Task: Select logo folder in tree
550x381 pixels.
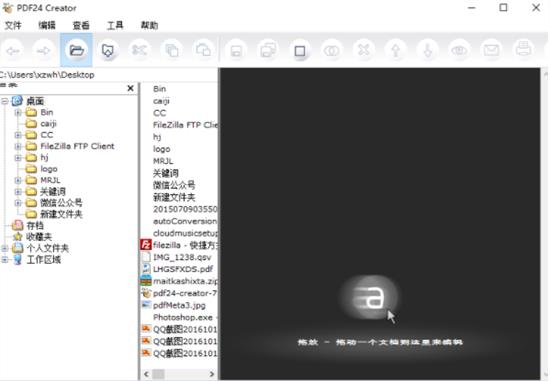Action: tap(49, 169)
